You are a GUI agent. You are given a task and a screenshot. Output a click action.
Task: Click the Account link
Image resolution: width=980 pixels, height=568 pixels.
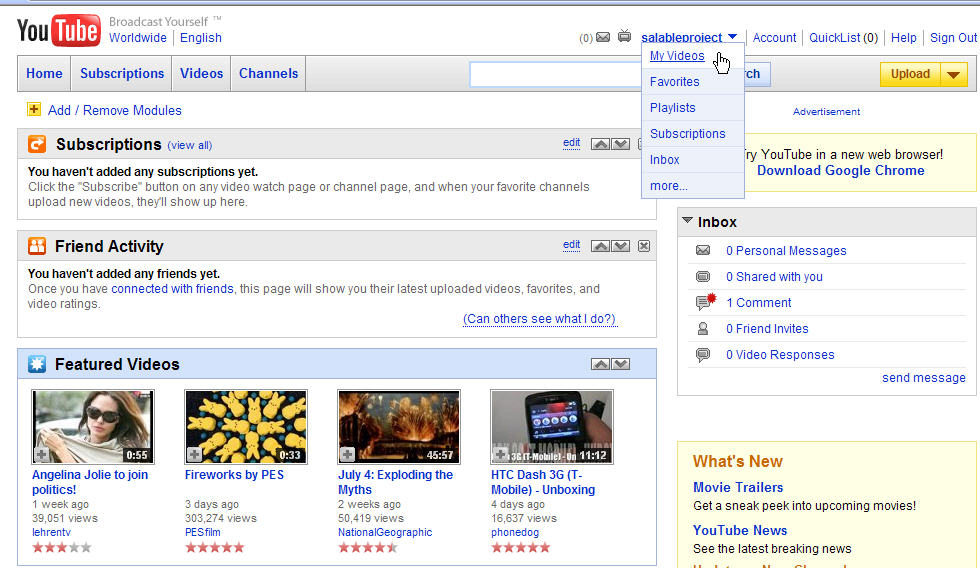click(x=774, y=37)
